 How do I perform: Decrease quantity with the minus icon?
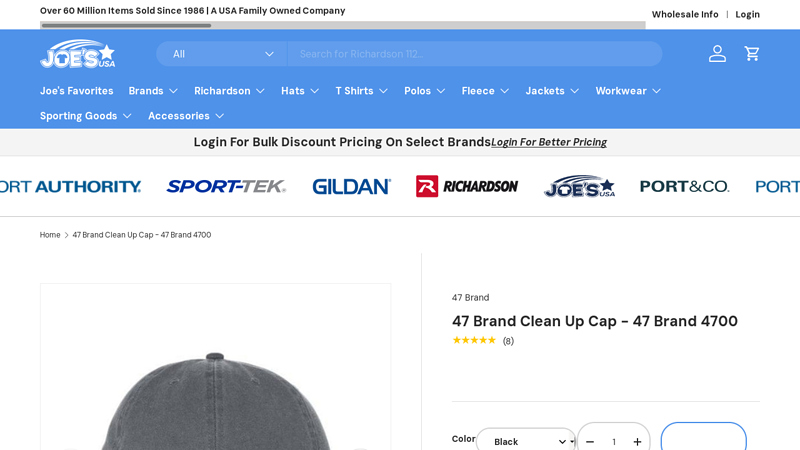(590, 442)
